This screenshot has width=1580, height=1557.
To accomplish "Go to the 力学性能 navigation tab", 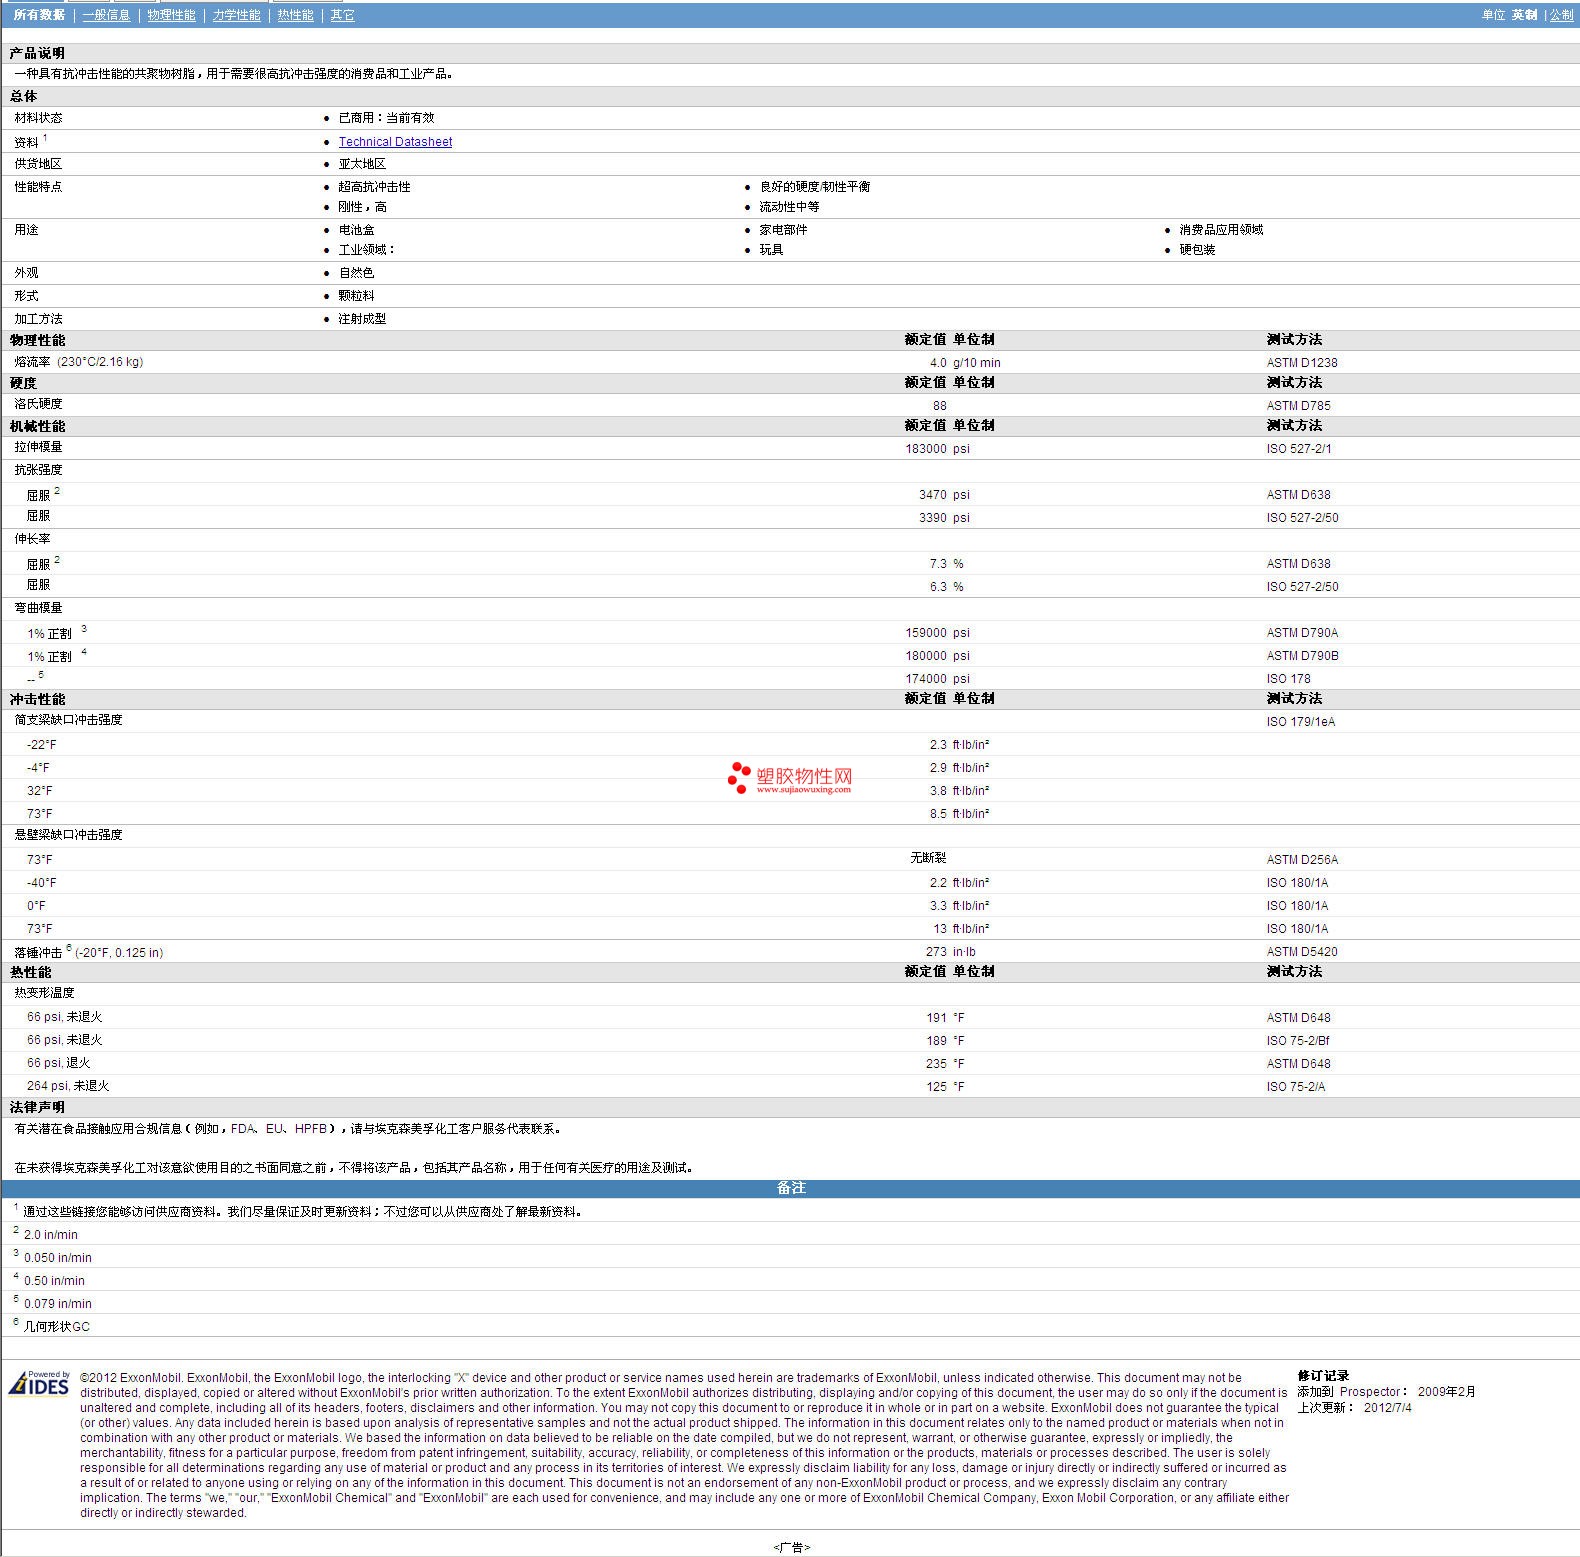I will (x=236, y=15).
